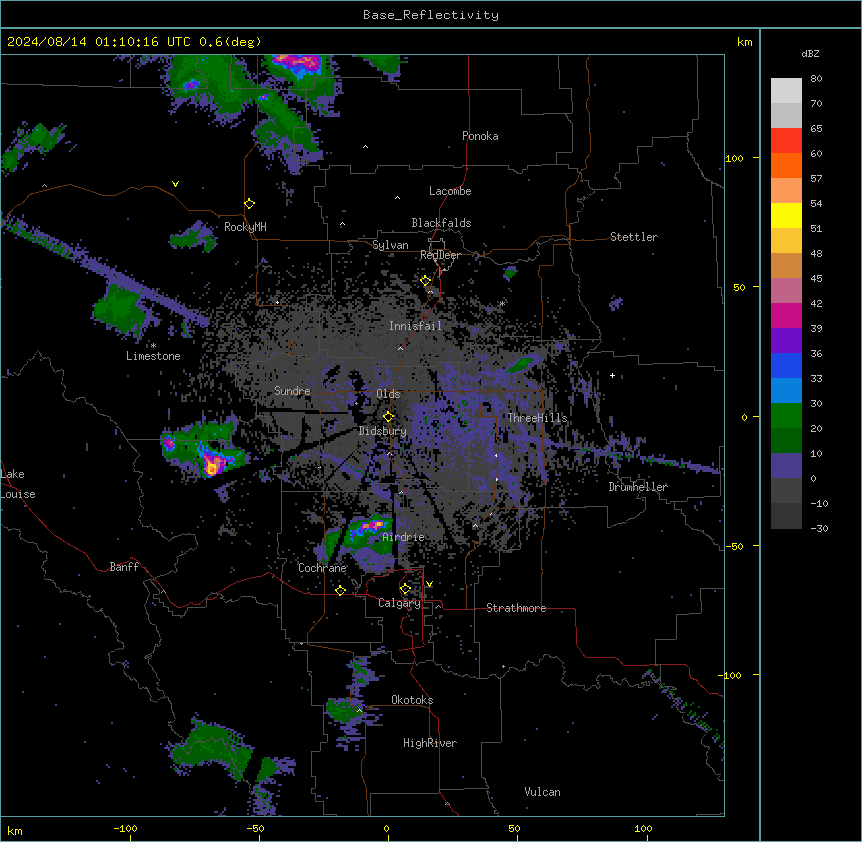Click the yellow diamond marker above Calgary label

pos(405,589)
